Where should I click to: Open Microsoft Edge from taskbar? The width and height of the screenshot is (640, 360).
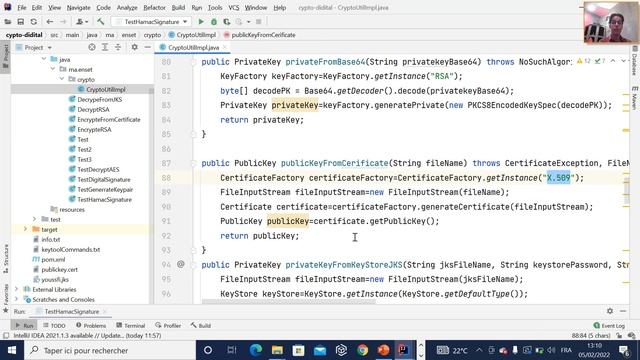(x=256, y=350)
